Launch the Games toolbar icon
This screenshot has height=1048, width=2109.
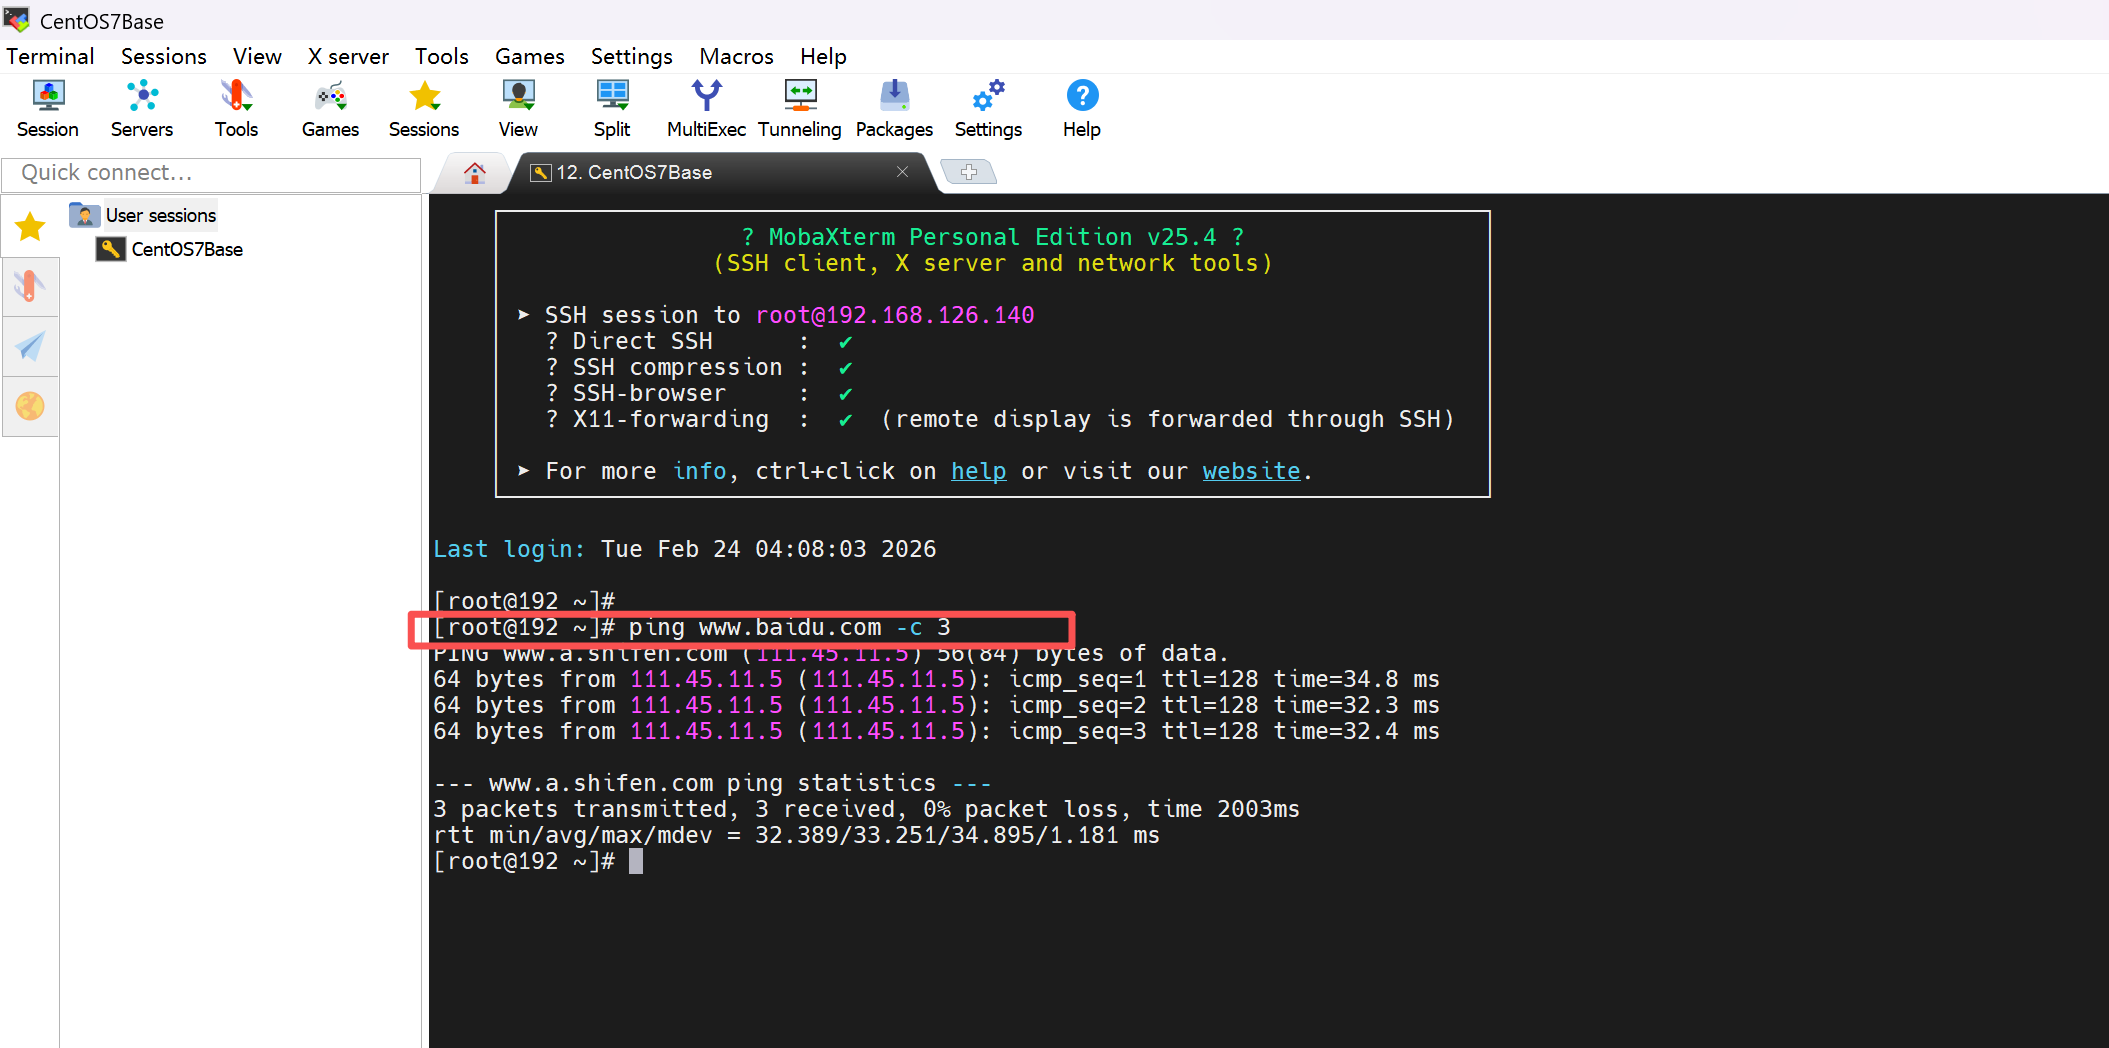(330, 109)
